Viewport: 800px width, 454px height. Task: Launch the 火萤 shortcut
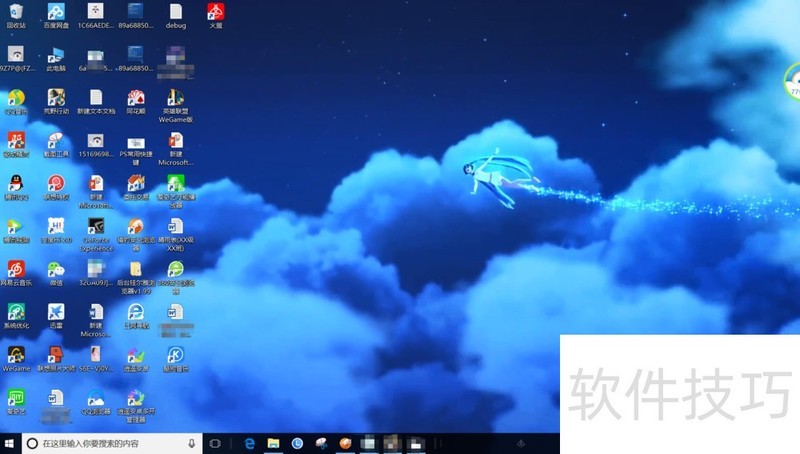(x=216, y=15)
